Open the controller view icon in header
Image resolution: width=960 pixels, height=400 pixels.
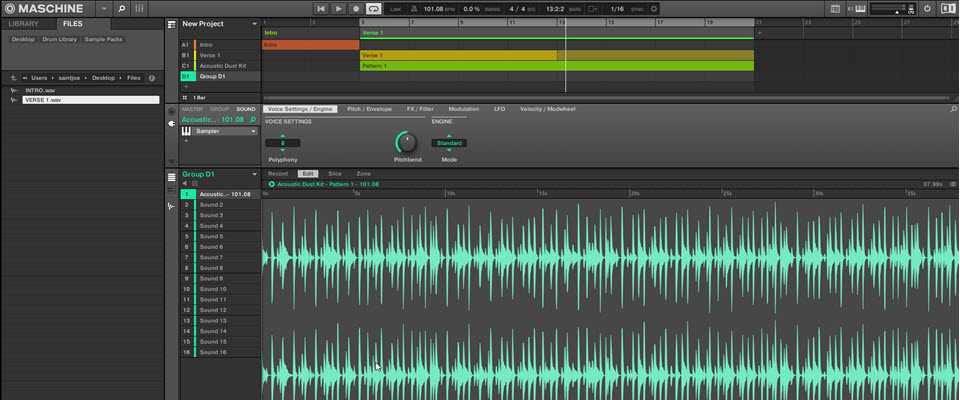(835, 9)
